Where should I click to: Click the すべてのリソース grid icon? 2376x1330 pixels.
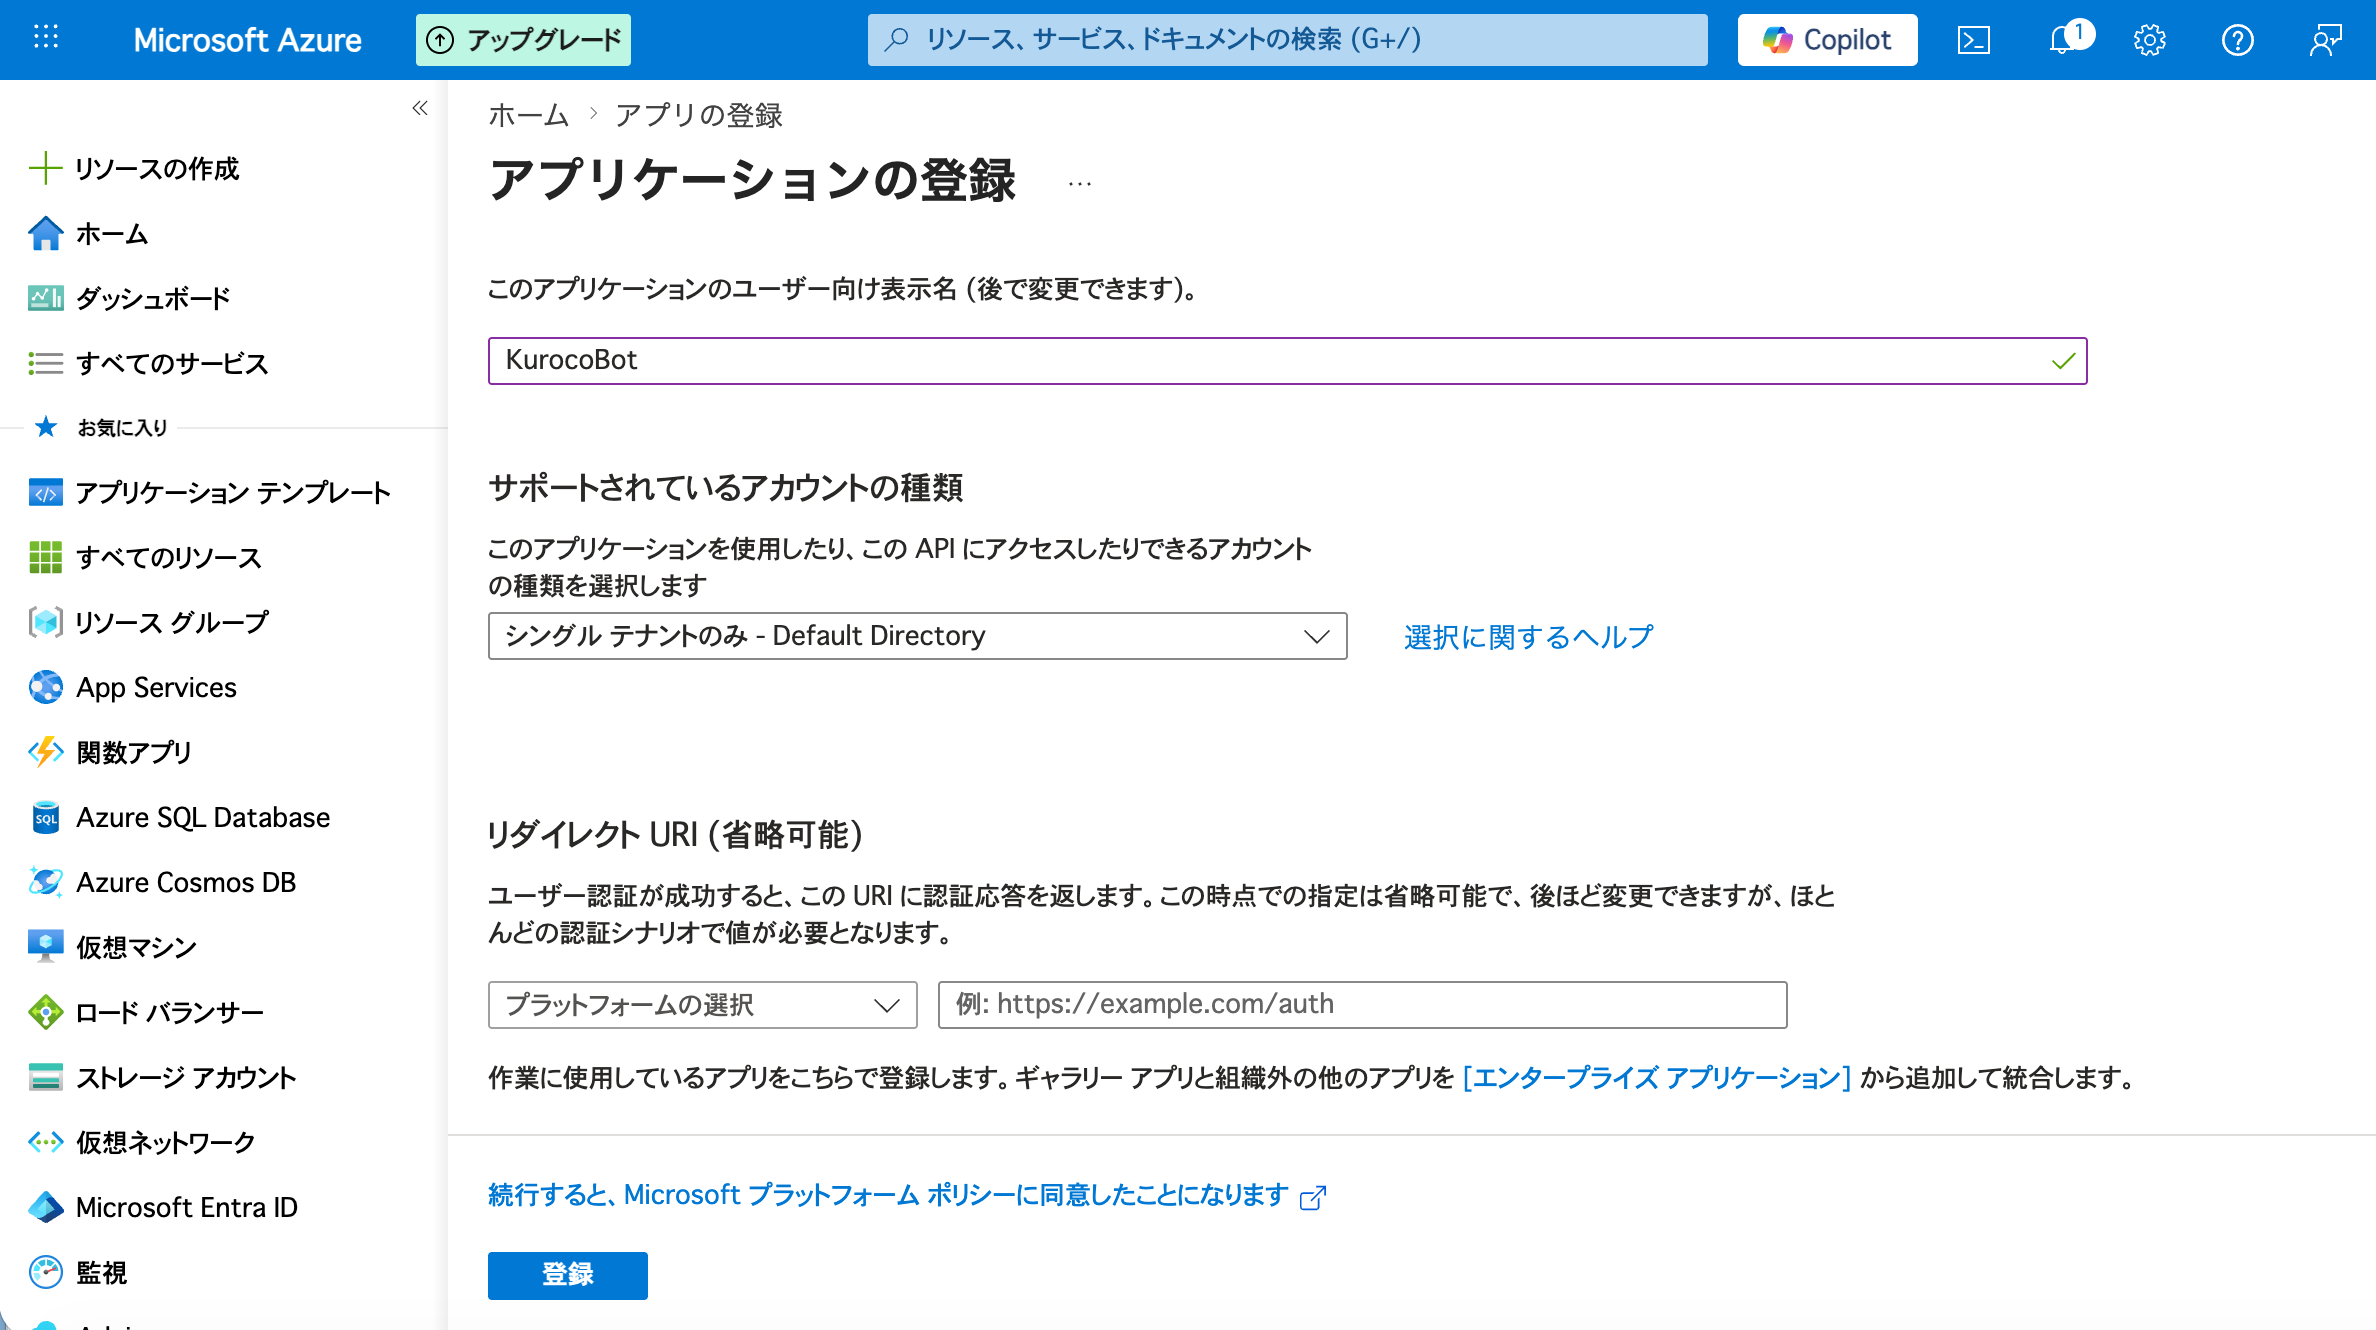(45, 557)
